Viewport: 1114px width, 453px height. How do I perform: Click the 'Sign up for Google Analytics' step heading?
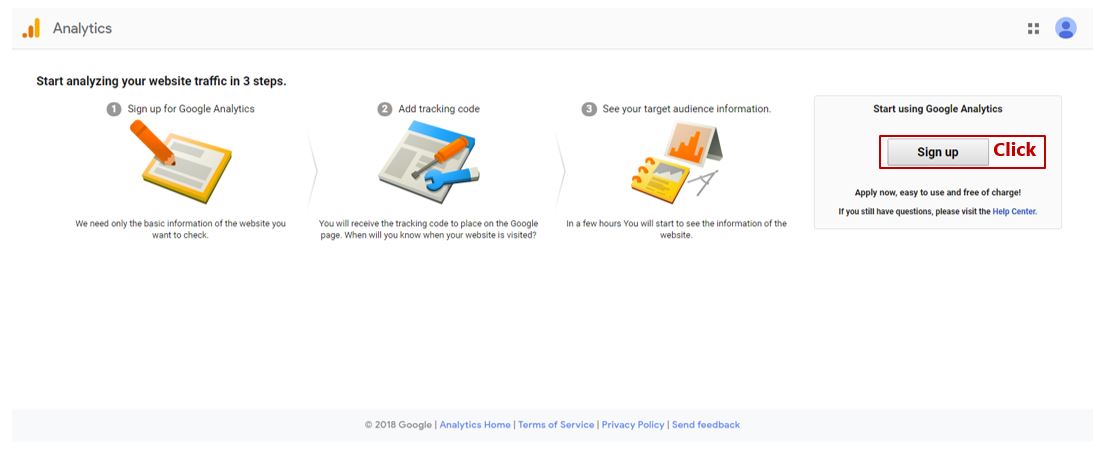[x=191, y=109]
